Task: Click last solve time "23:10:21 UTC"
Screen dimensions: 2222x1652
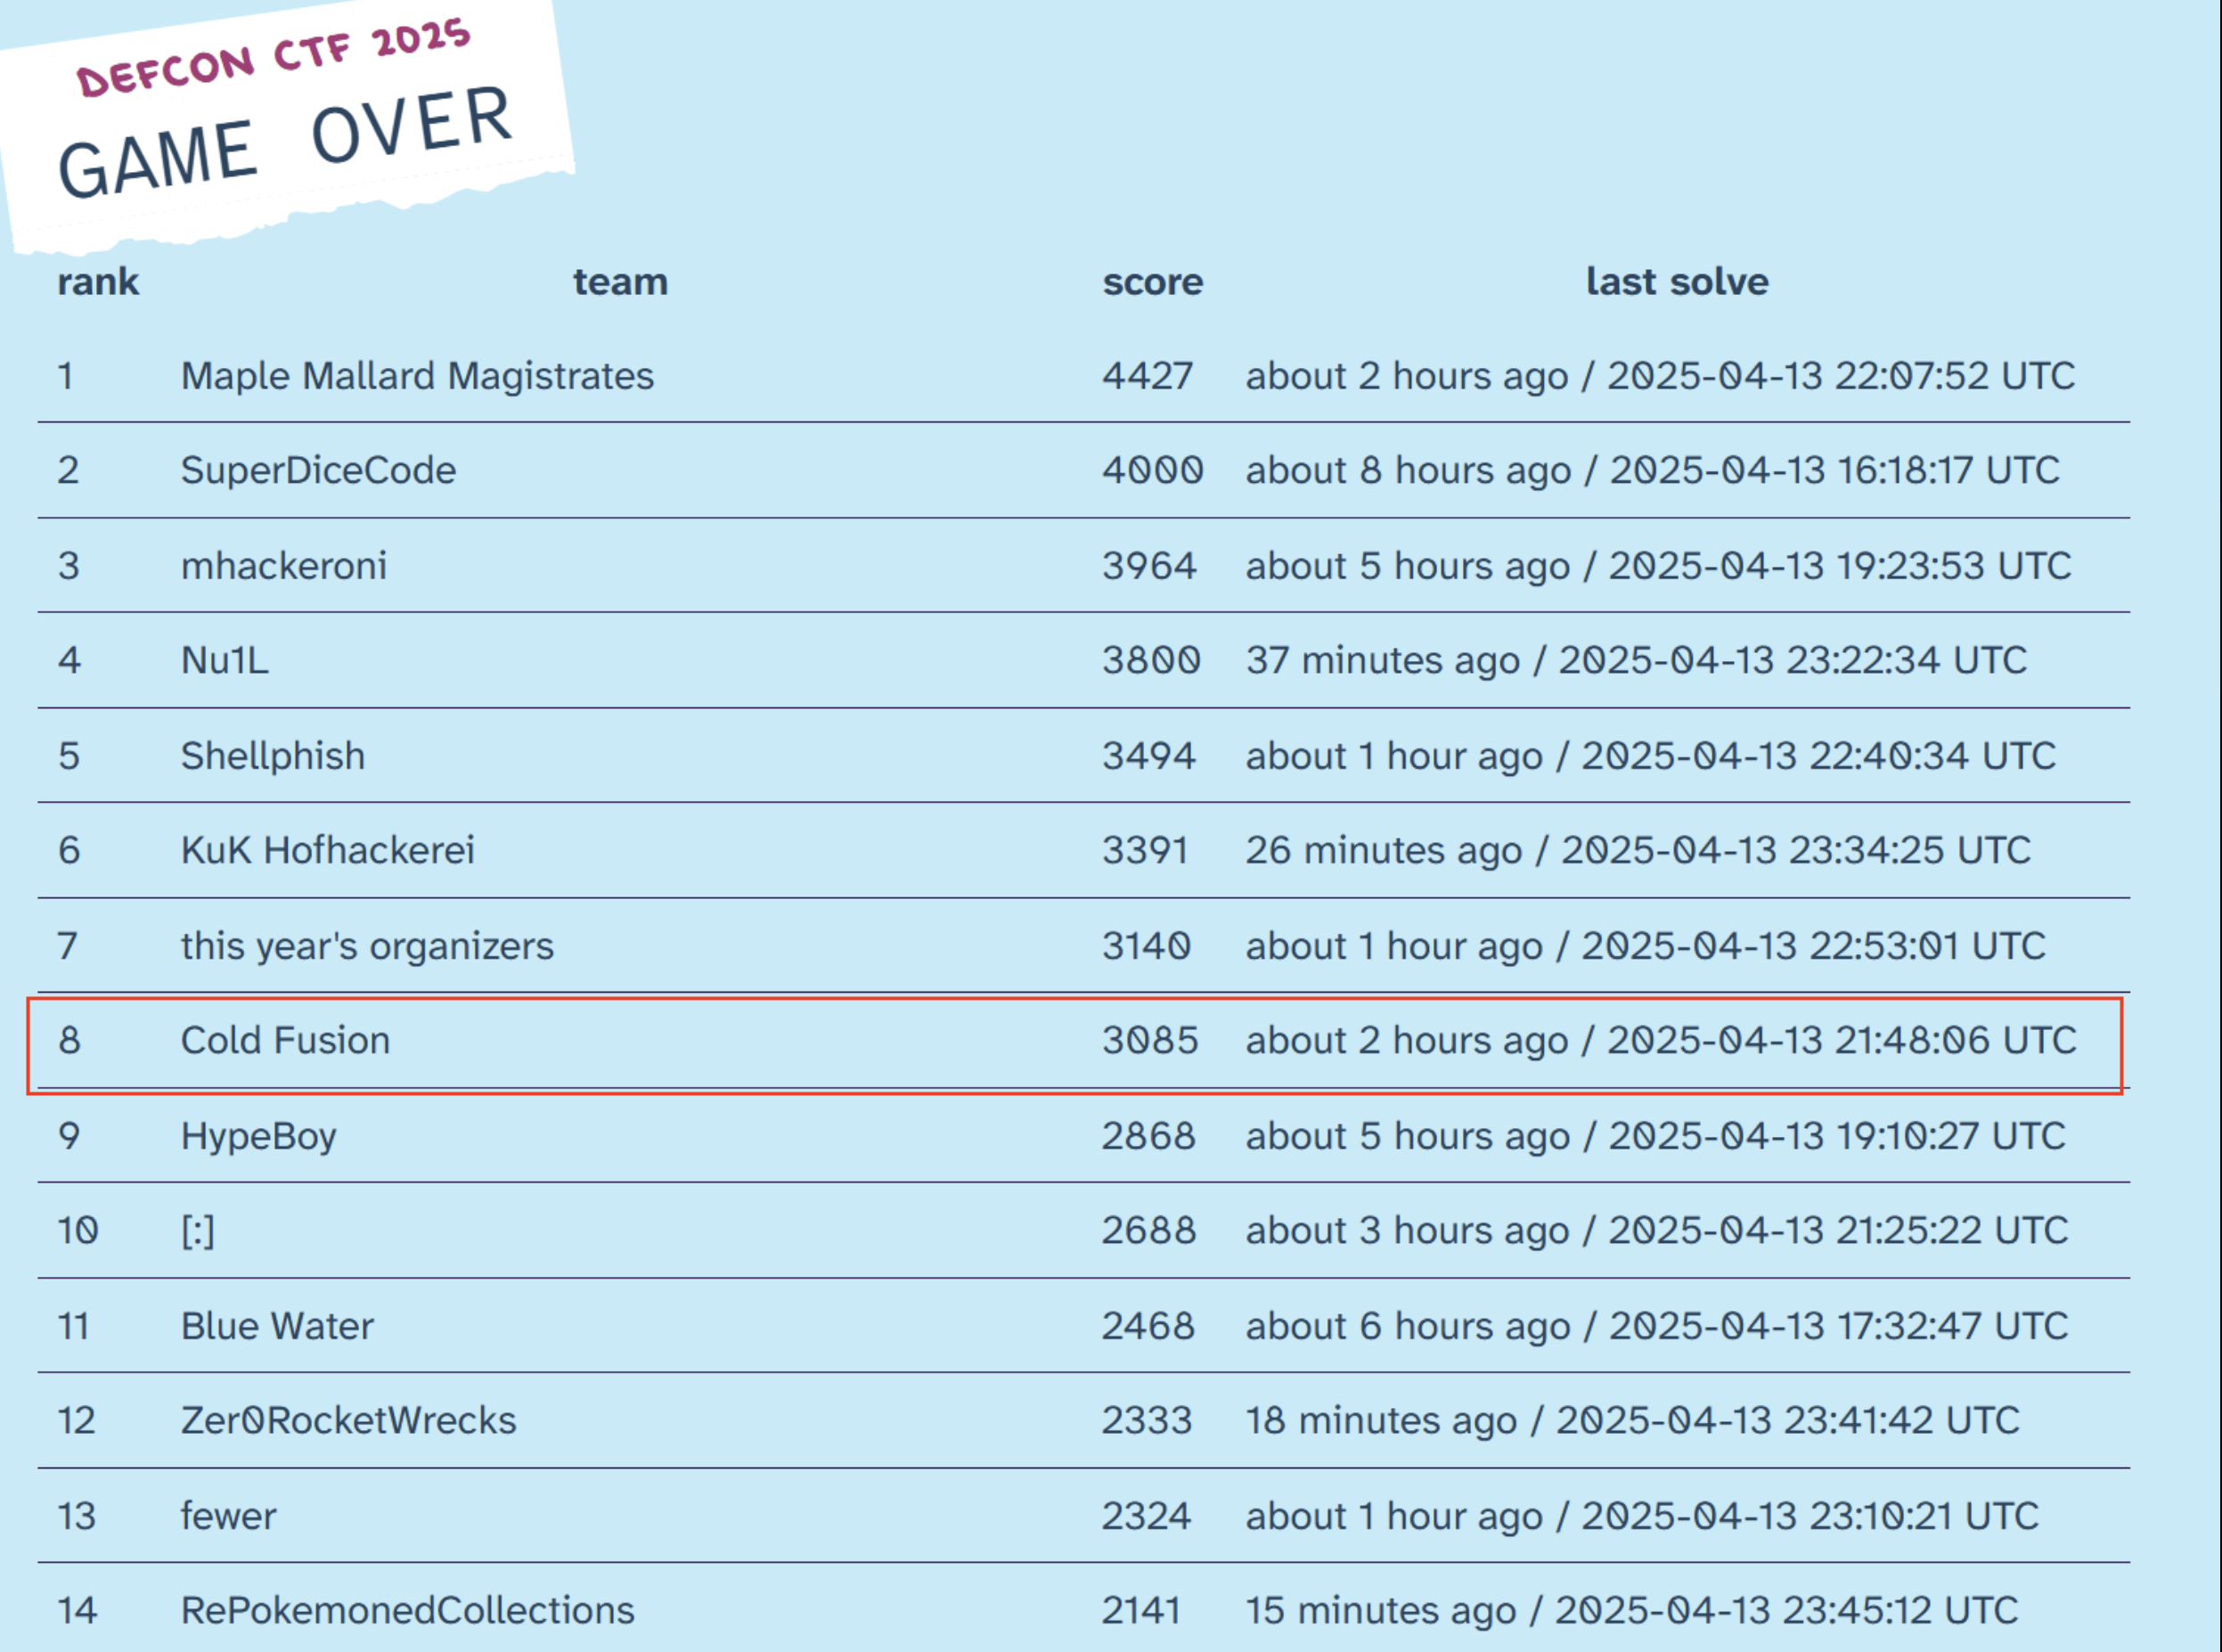Action: coord(1923,1516)
